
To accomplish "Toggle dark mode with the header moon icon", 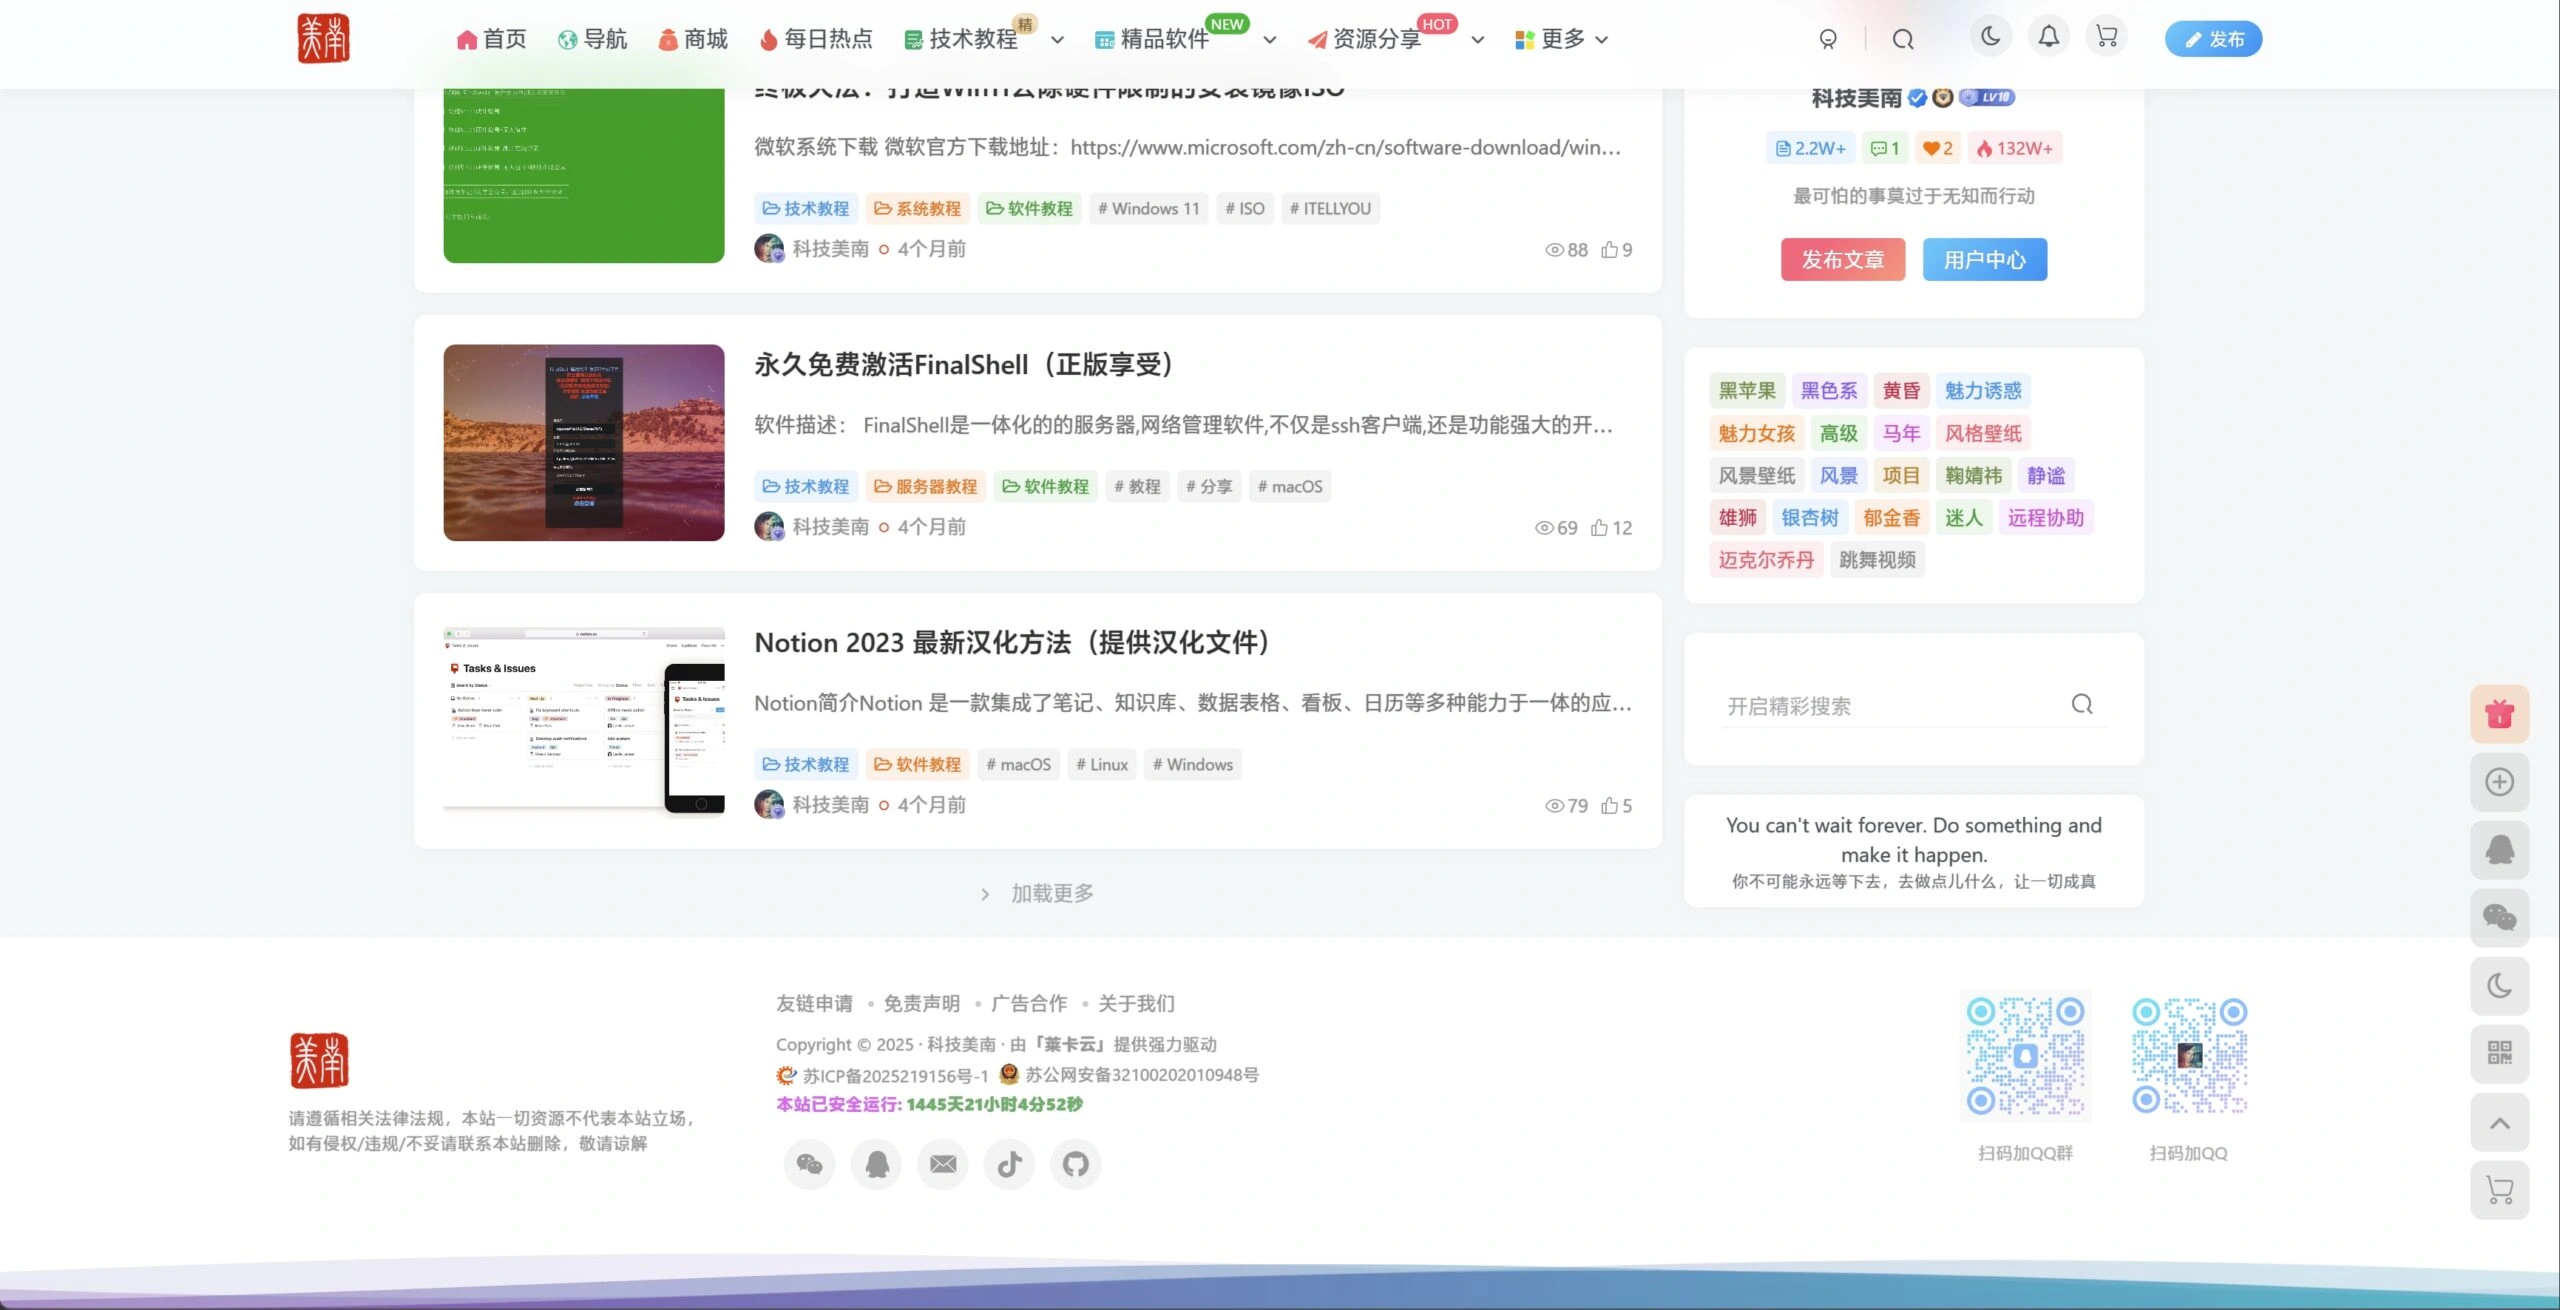I will 1989,36.
